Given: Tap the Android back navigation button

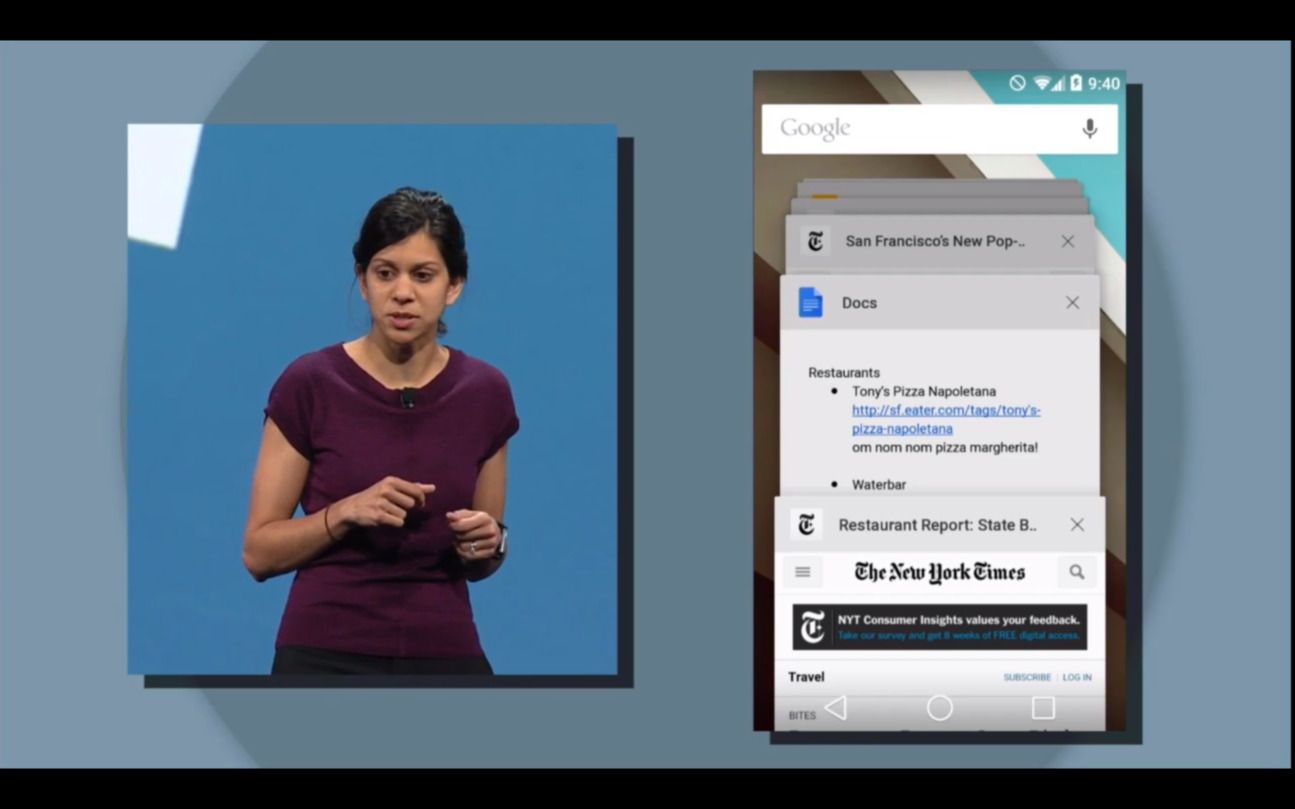Looking at the screenshot, I should [836, 708].
